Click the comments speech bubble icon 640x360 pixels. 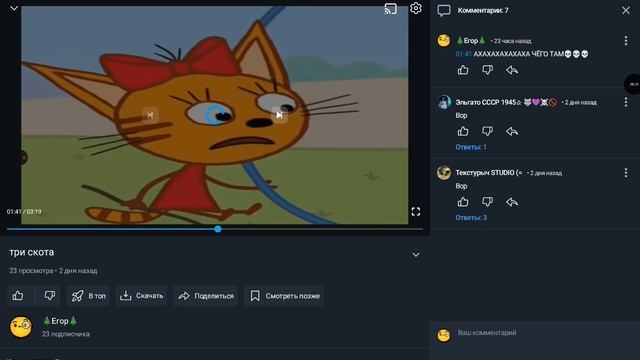point(444,10)
